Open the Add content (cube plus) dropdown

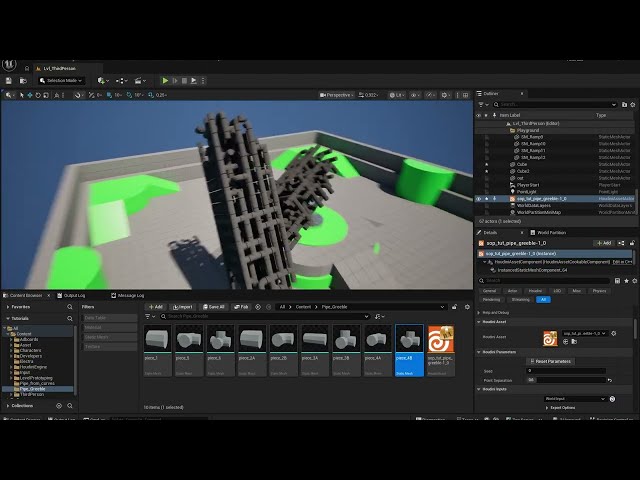pos(103,81)
